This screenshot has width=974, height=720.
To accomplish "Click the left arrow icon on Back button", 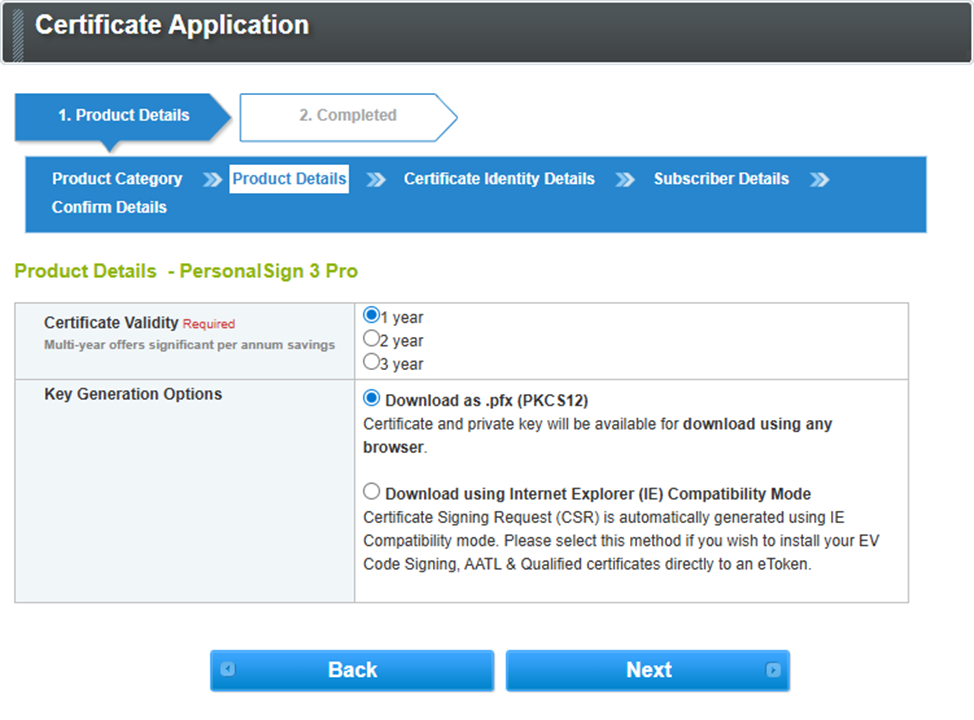I will pyautogui.click(x=228, y=670).
